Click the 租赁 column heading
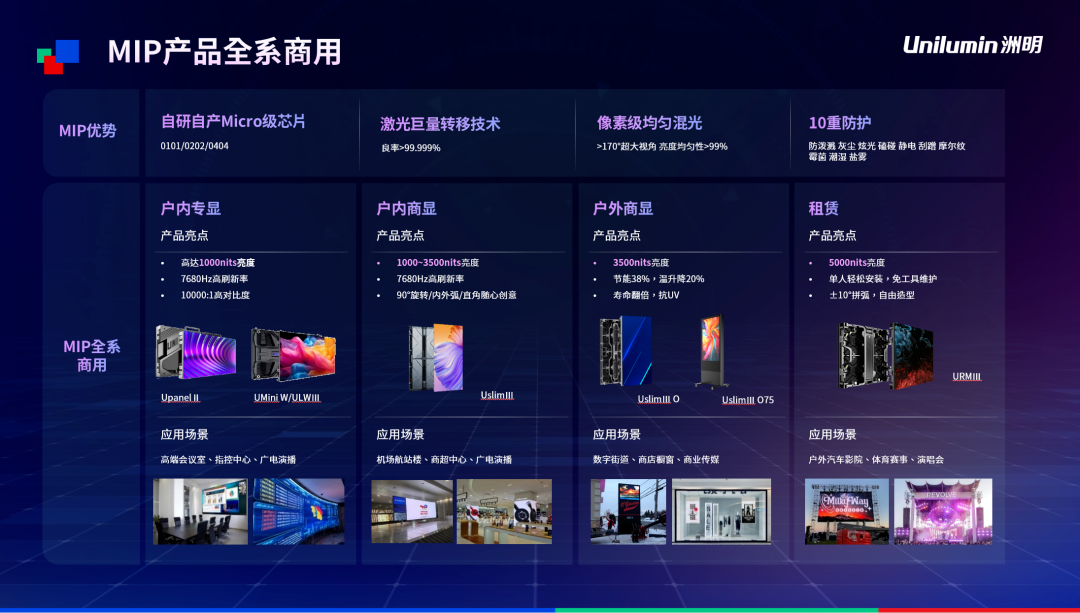Screen dimensions: 1080x613 pos(824,208)
